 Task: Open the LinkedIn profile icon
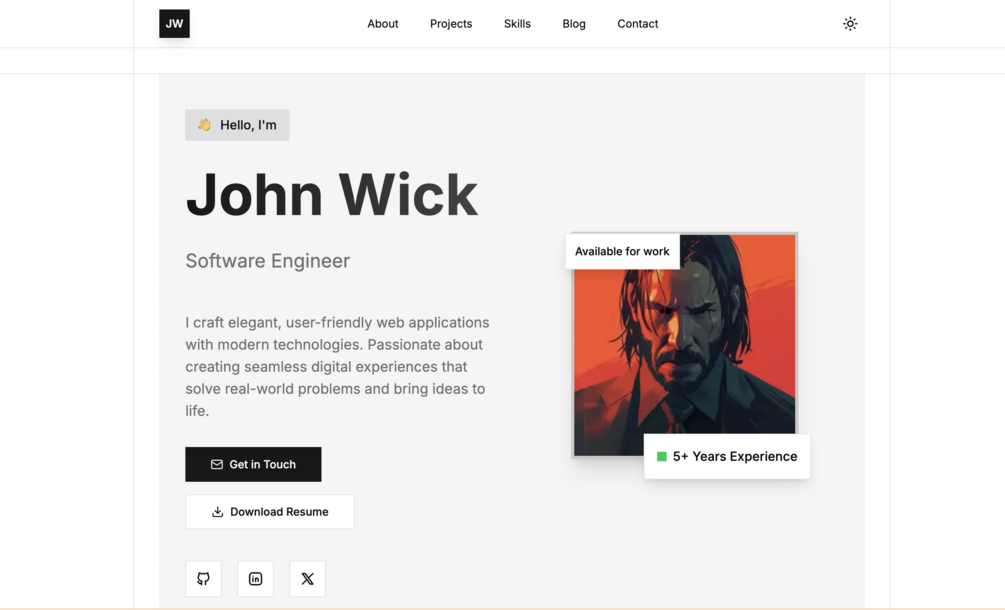coord(255,579)
